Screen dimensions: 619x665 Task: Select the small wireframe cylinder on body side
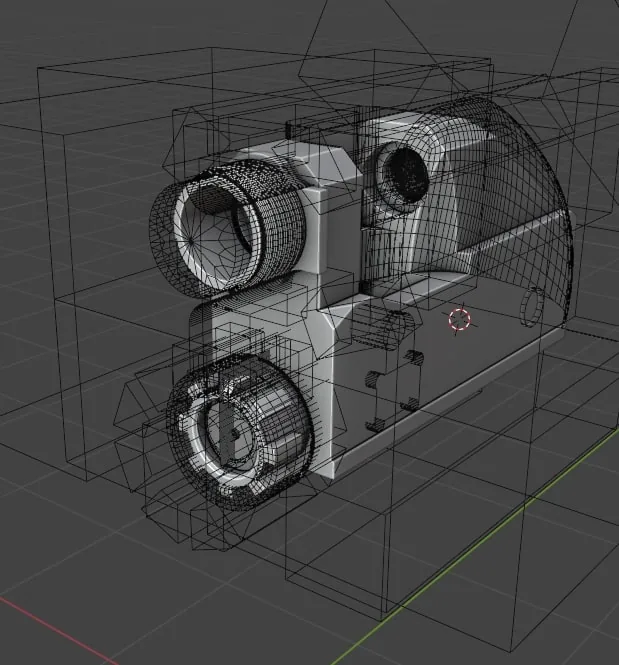pyautogui.click(x=533, y=307)
